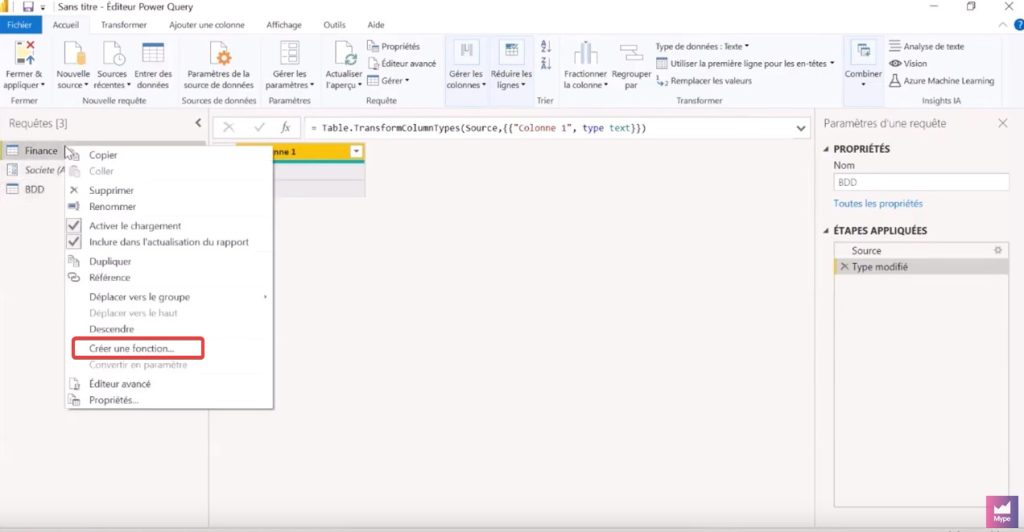This screenshot has width=1024, height=532.
Task: Click Fermer & appliquer icon
Action: coord(25,52)
